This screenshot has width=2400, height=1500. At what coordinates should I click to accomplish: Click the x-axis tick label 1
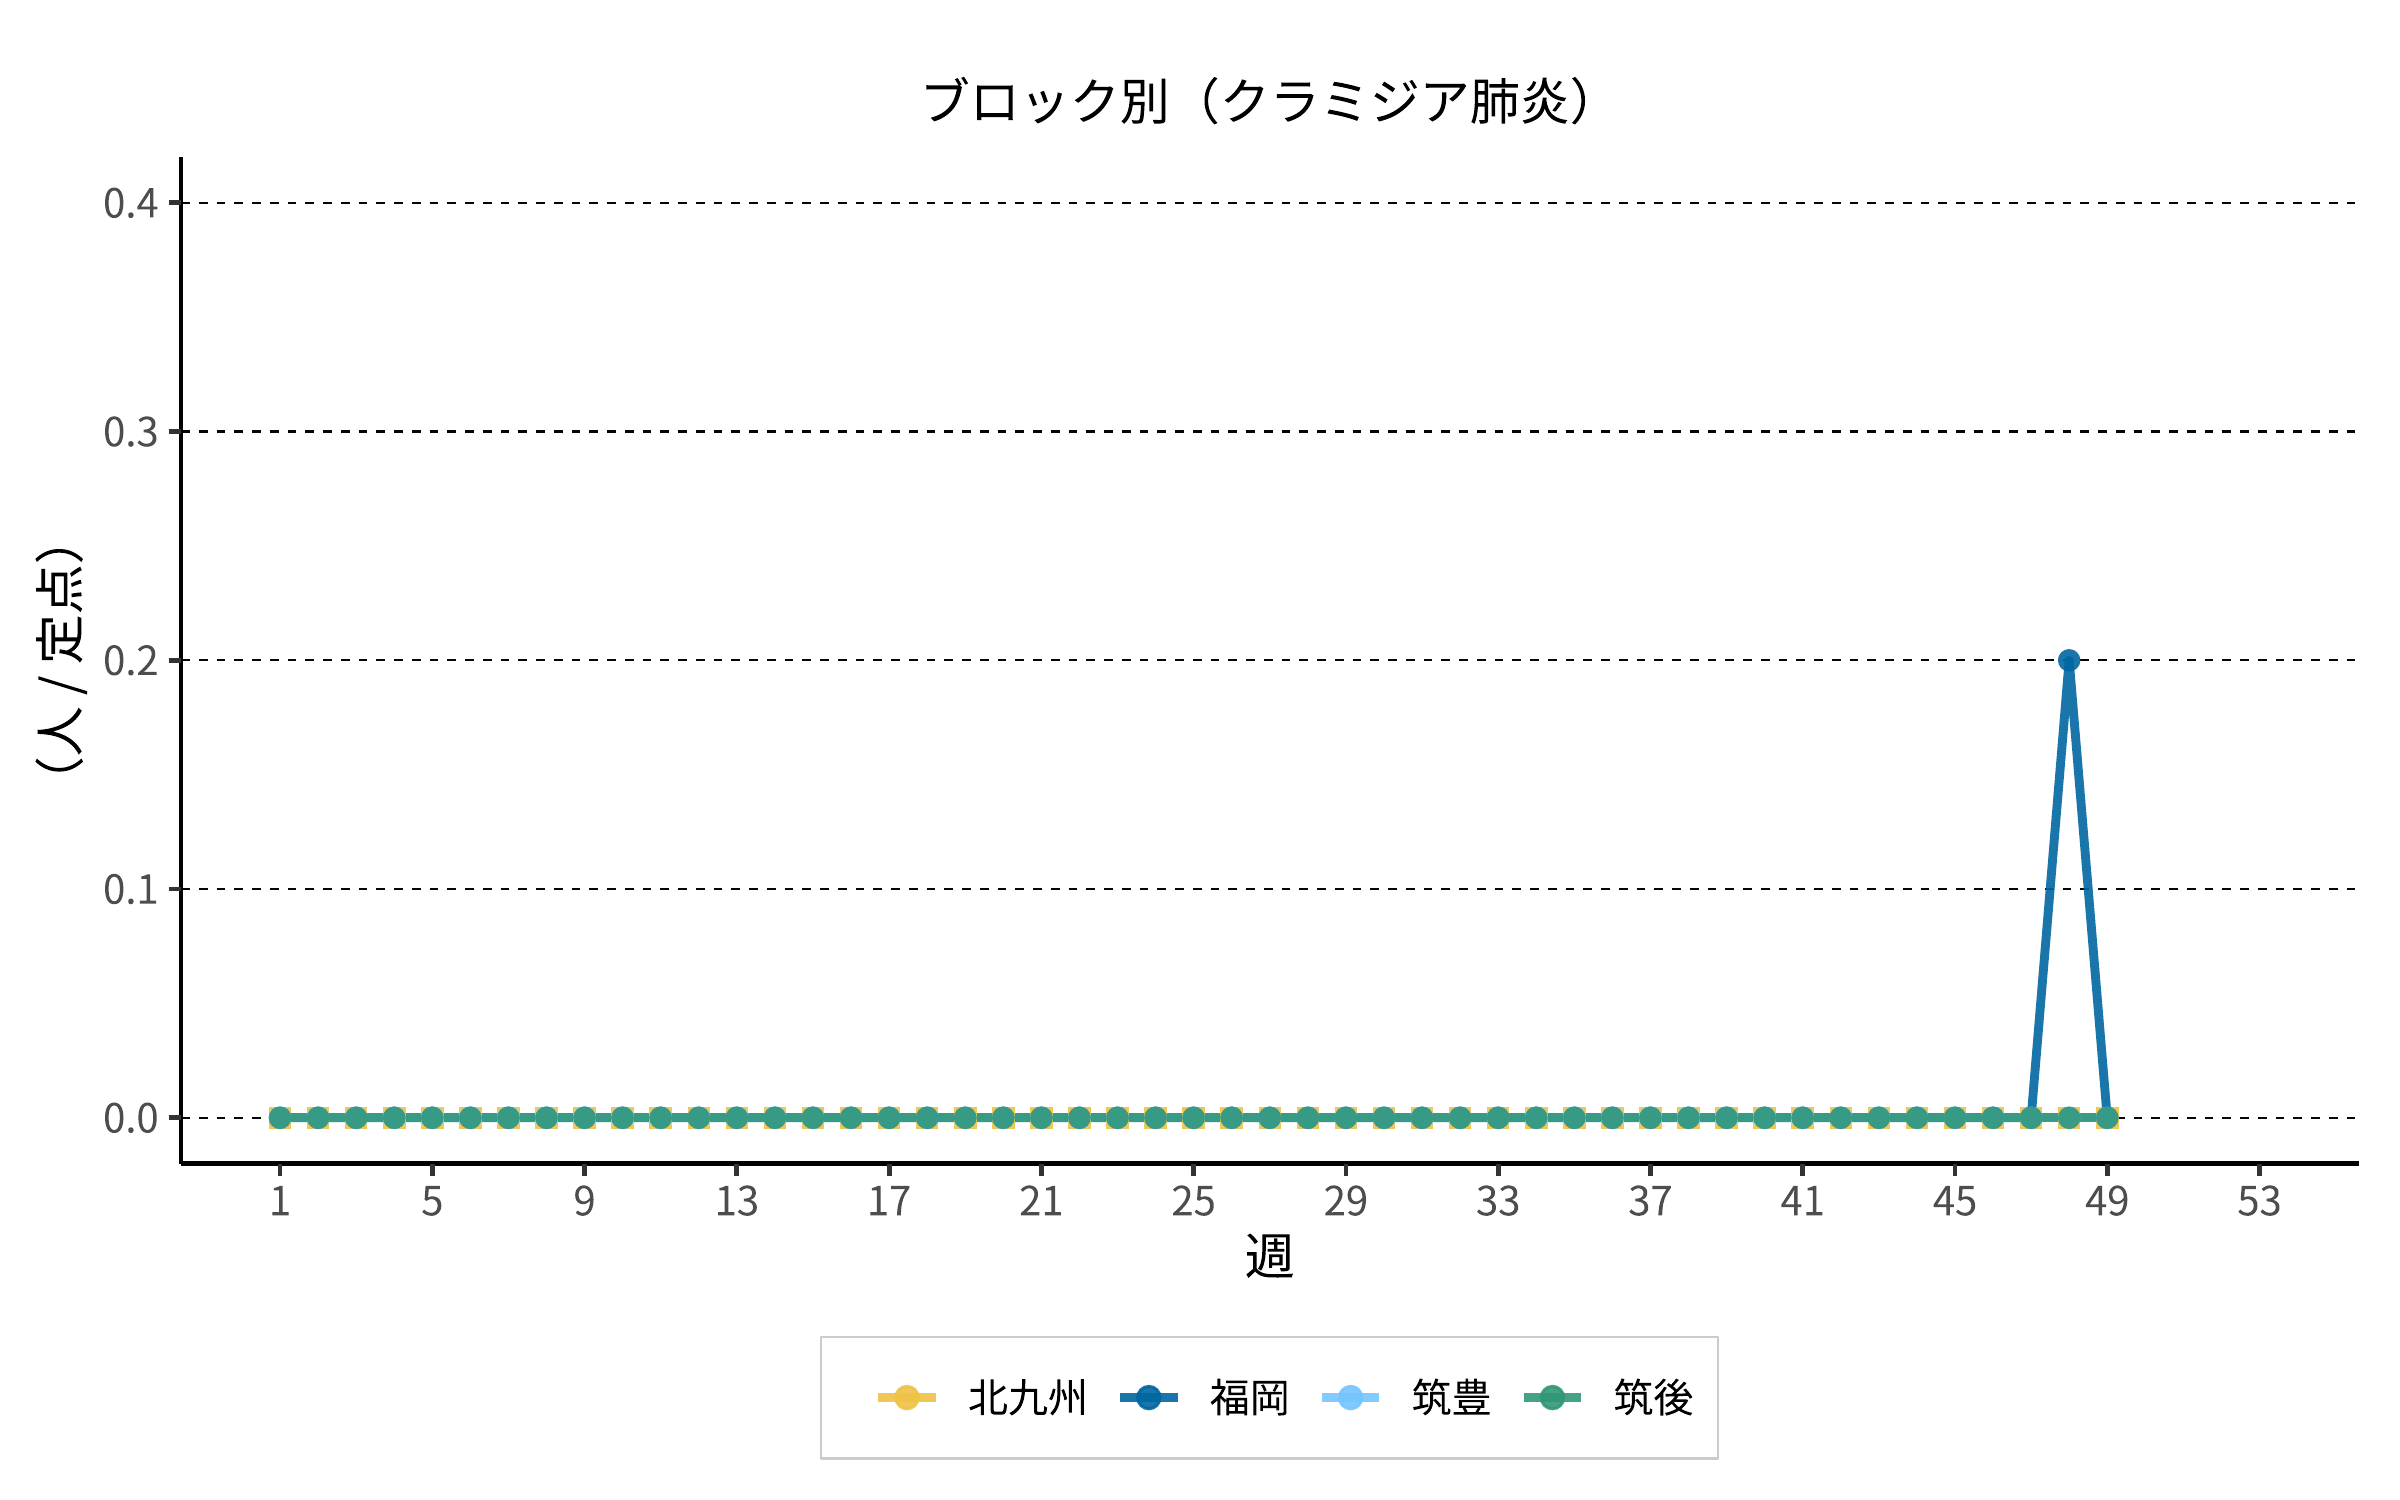pyautogui.click(x=280, y=1202)
